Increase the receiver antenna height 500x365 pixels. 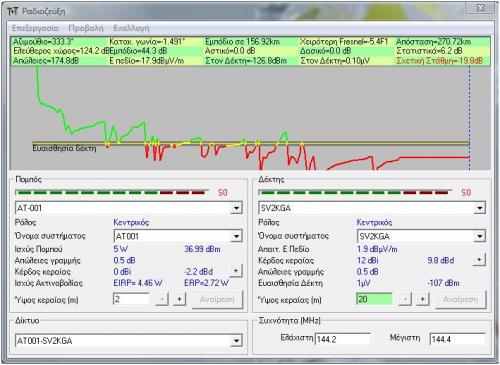point(422,299)
